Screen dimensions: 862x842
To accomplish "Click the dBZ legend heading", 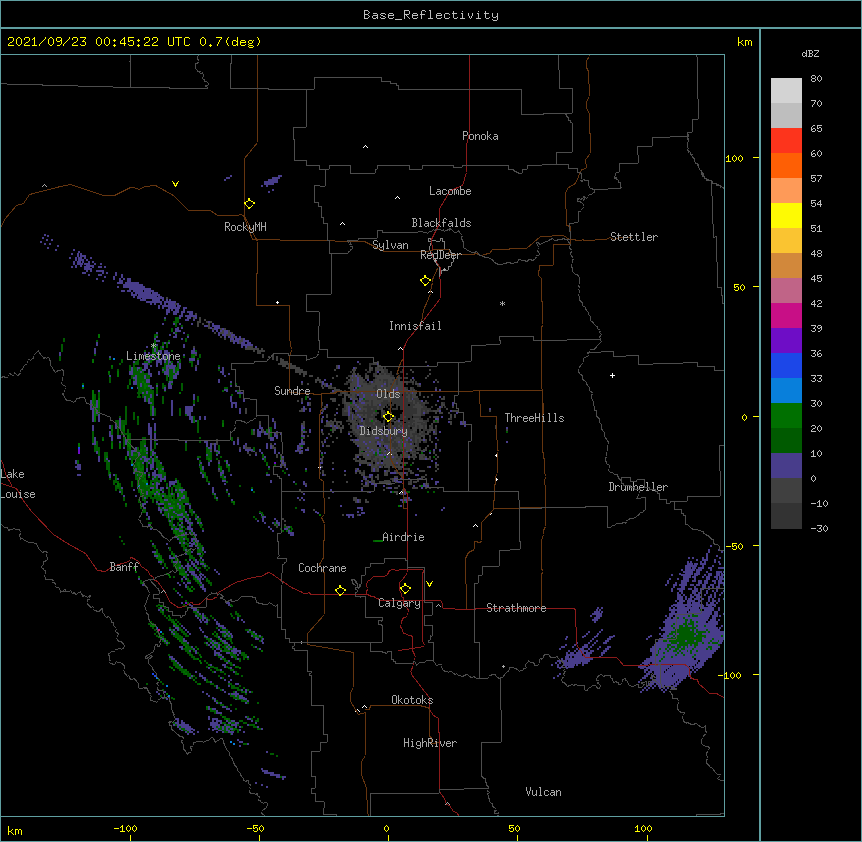I will (810, 54).
